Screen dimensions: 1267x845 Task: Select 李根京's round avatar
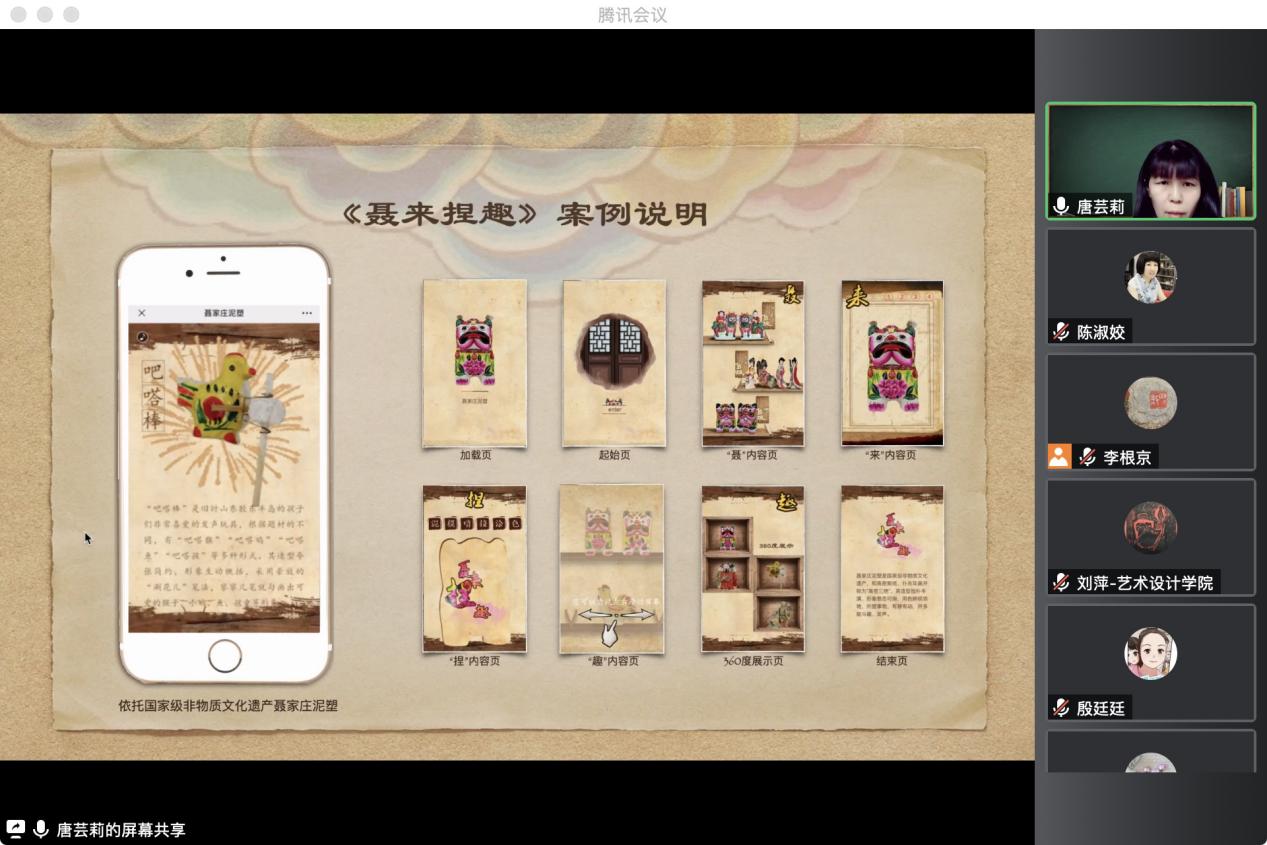(1150, 402)
